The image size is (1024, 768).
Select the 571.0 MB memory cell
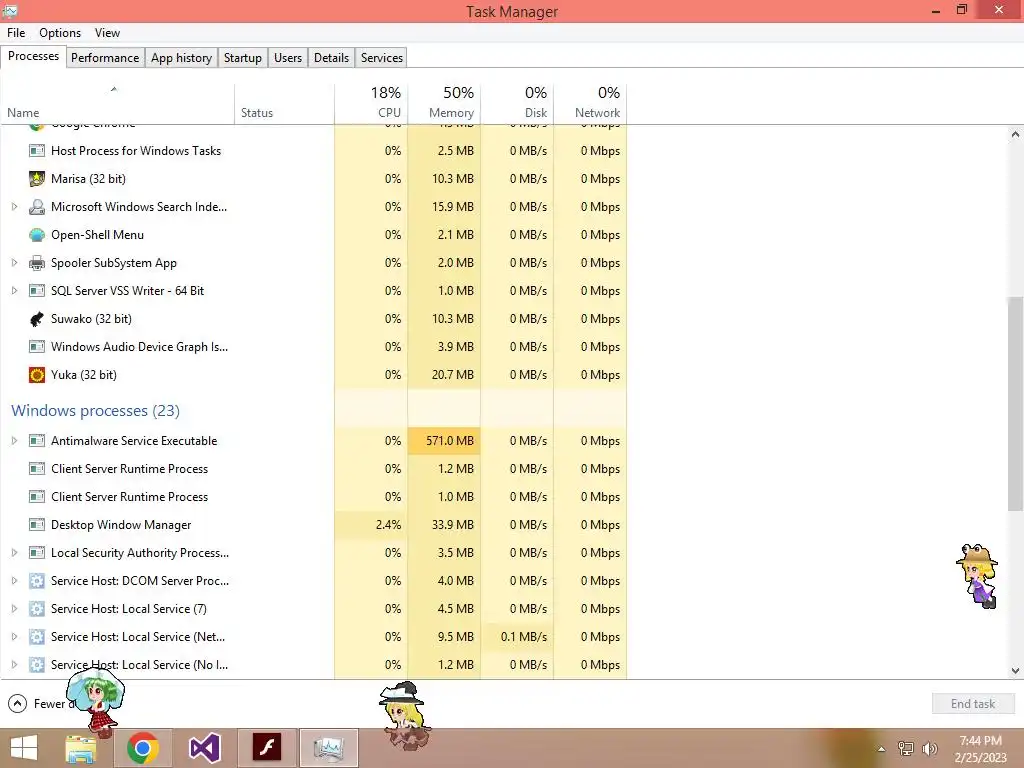[444, 441]
